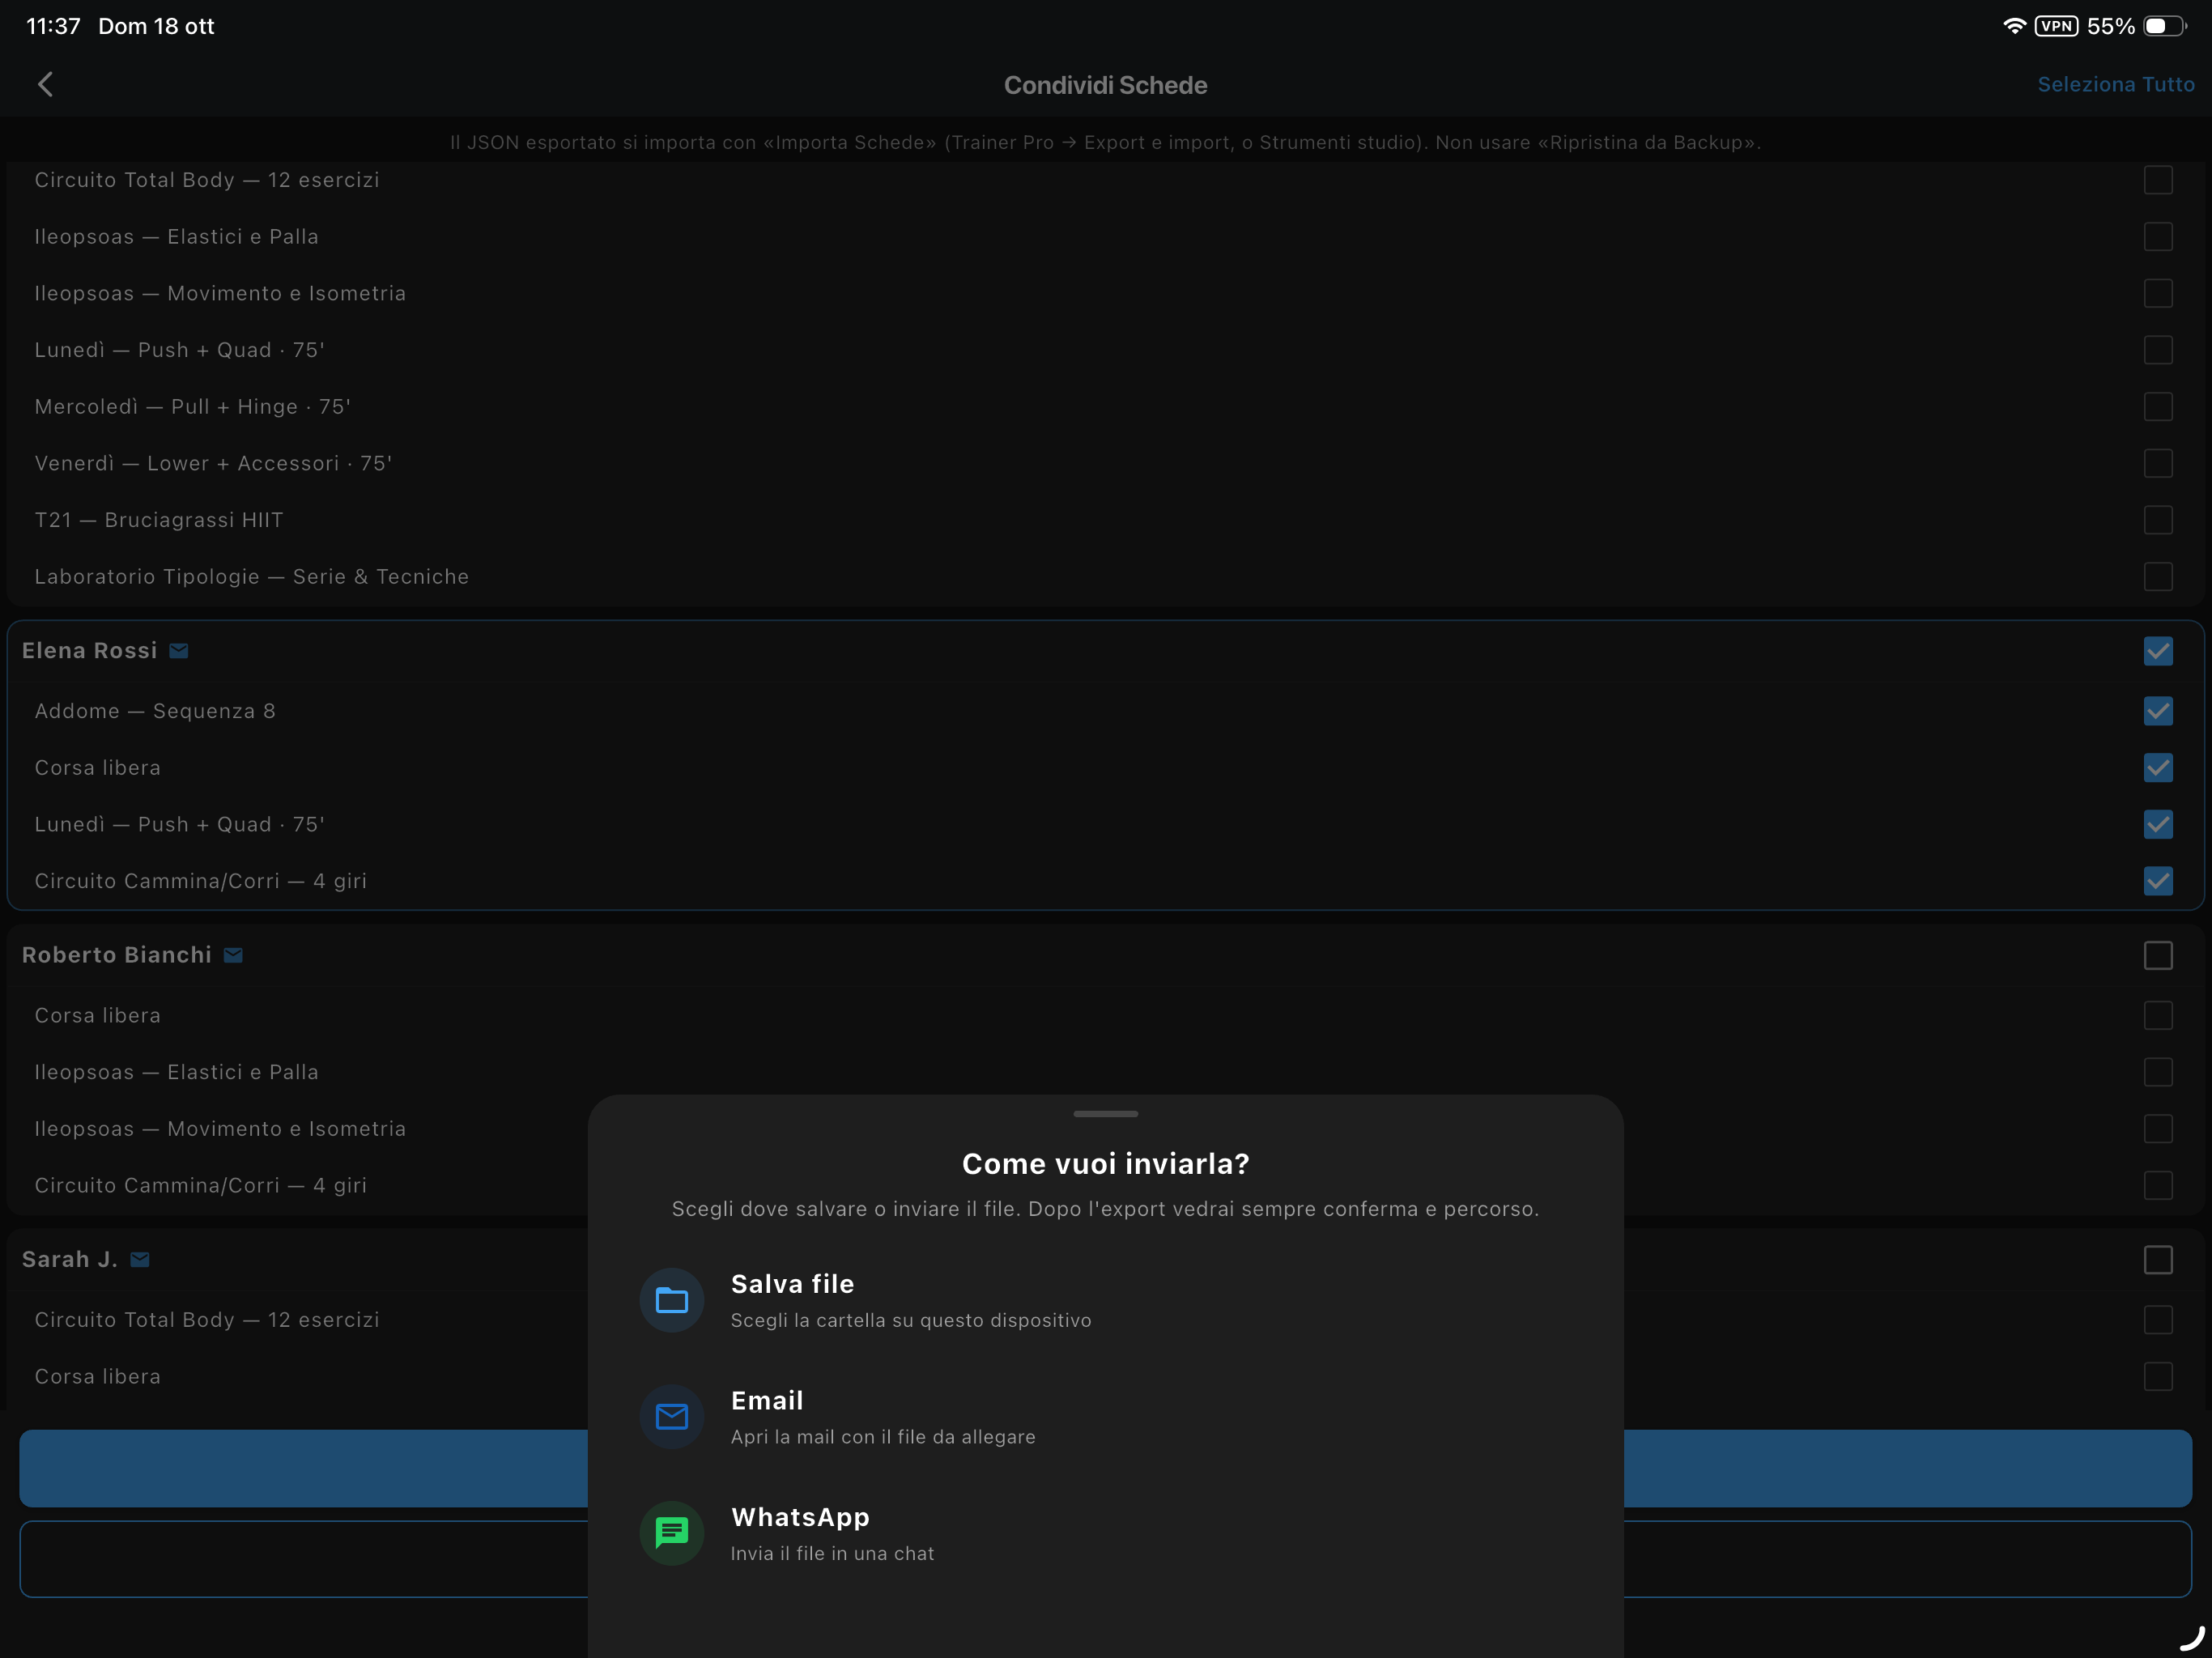
Task: Tap the Condividi Schede title
Action: tap(1105, 85)
